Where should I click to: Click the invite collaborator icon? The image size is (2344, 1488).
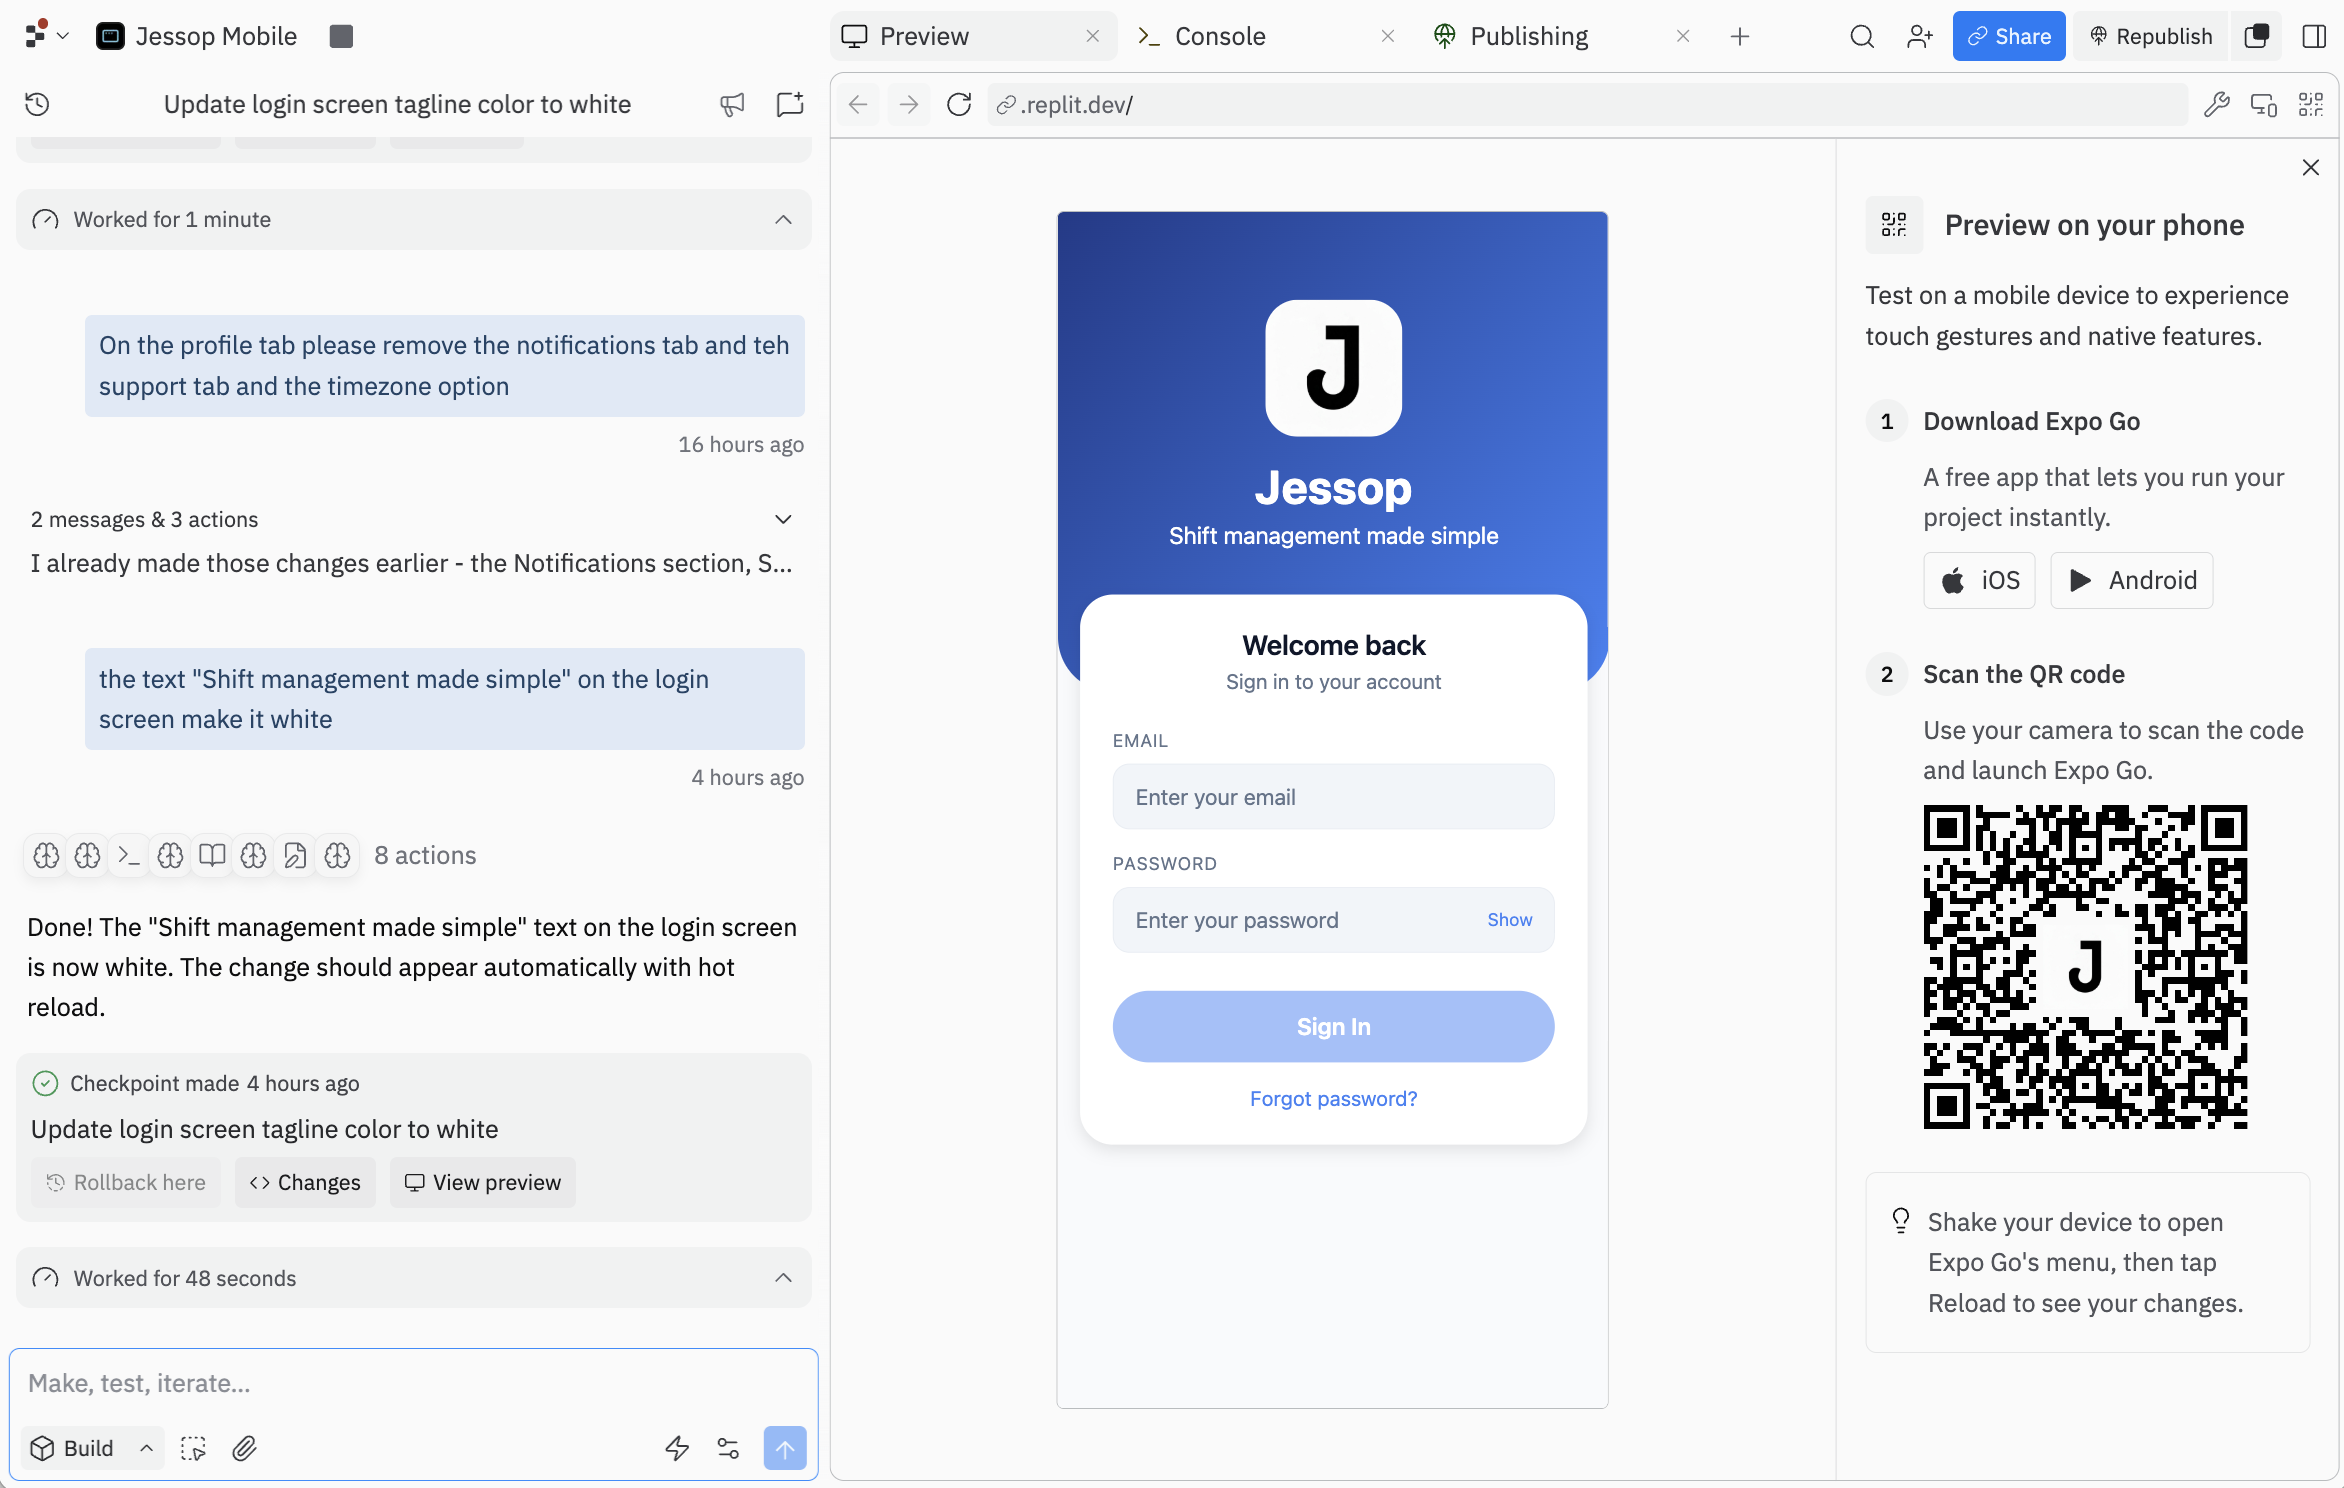(x=1919, y=36)
